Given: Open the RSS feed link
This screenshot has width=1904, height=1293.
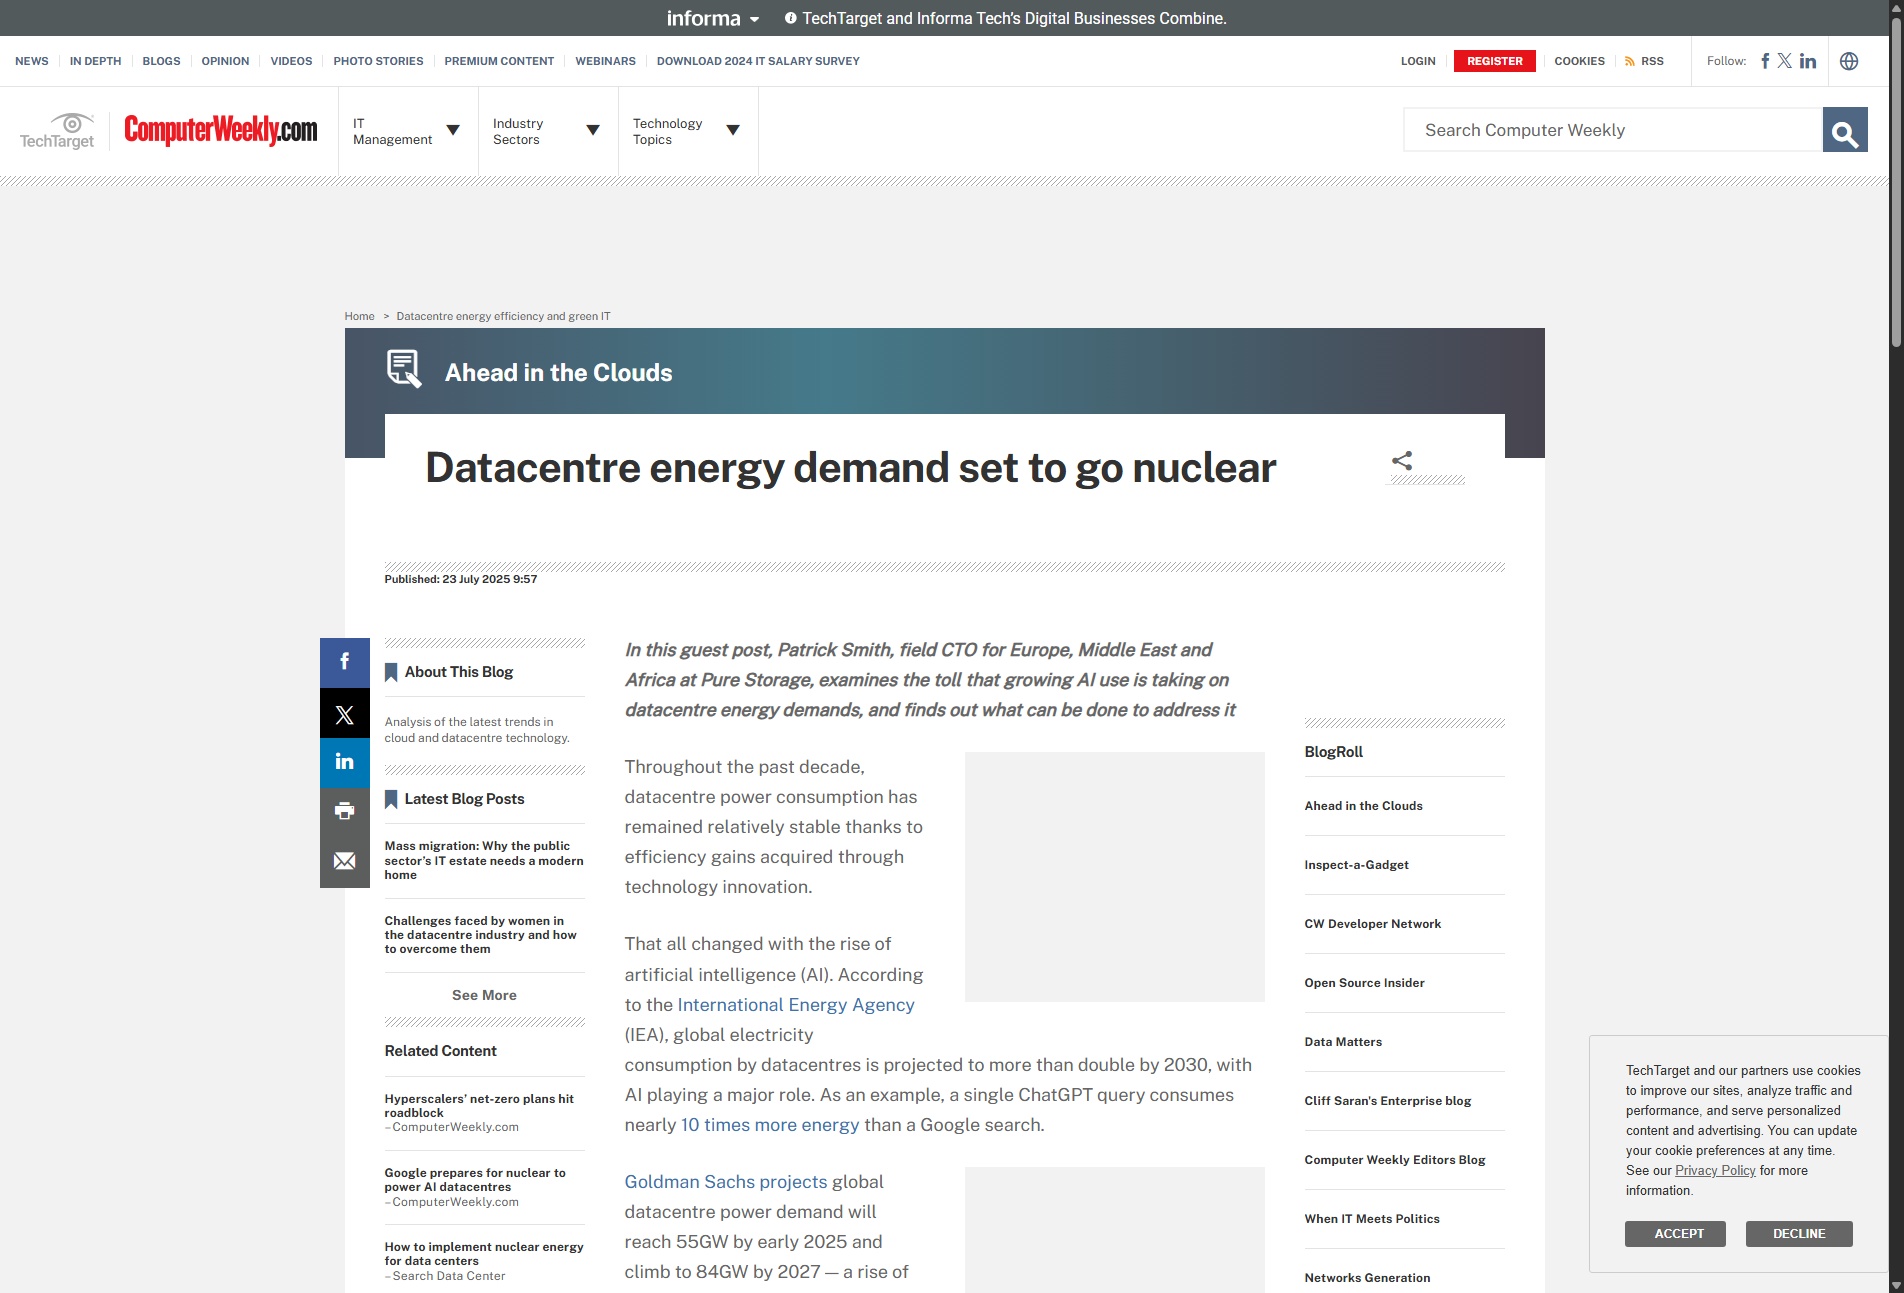Looking at the screenshot, I should 1644,61.
